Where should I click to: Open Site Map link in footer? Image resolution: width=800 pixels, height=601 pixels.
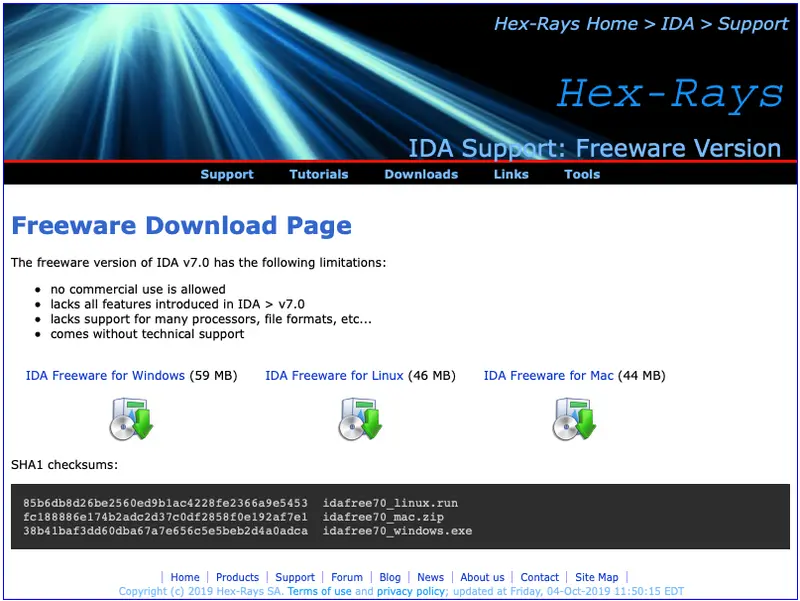596,577
